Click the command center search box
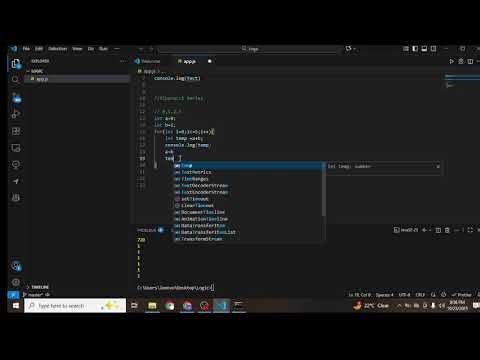This screenshot has width=480, height=360. [x=250, y=49]
